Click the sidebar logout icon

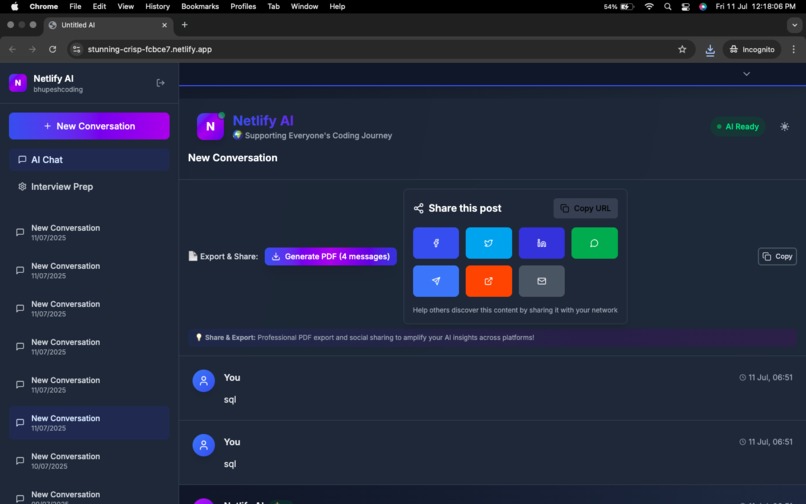pyautogui.click(x=160, y=83)
